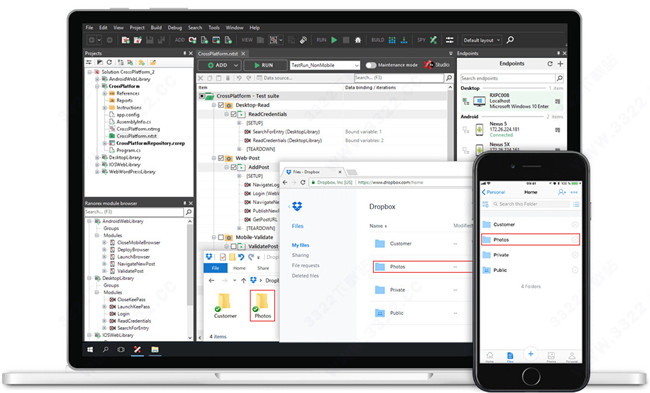
Task: Reload the Dropbox browser page
Action: click(x=303, y=182)
